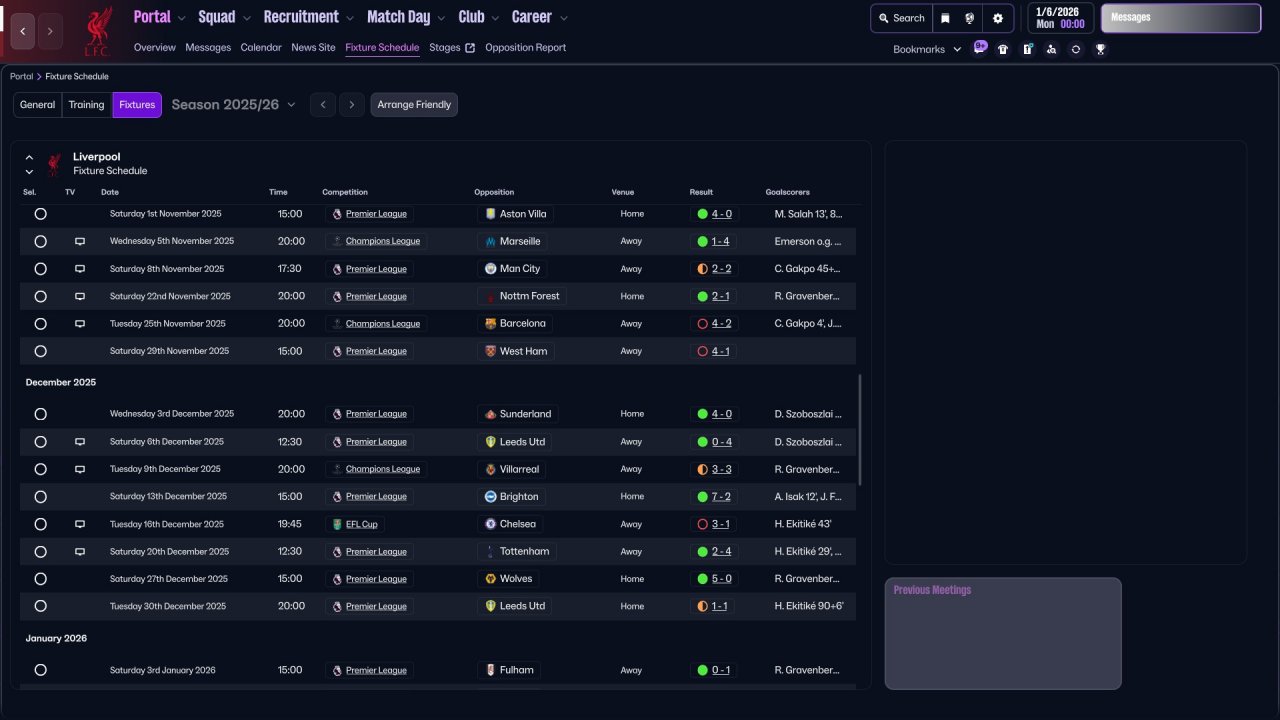Open the Opposition Report page
Viewport: 1280px width, 720px height.
click(525, 47)
